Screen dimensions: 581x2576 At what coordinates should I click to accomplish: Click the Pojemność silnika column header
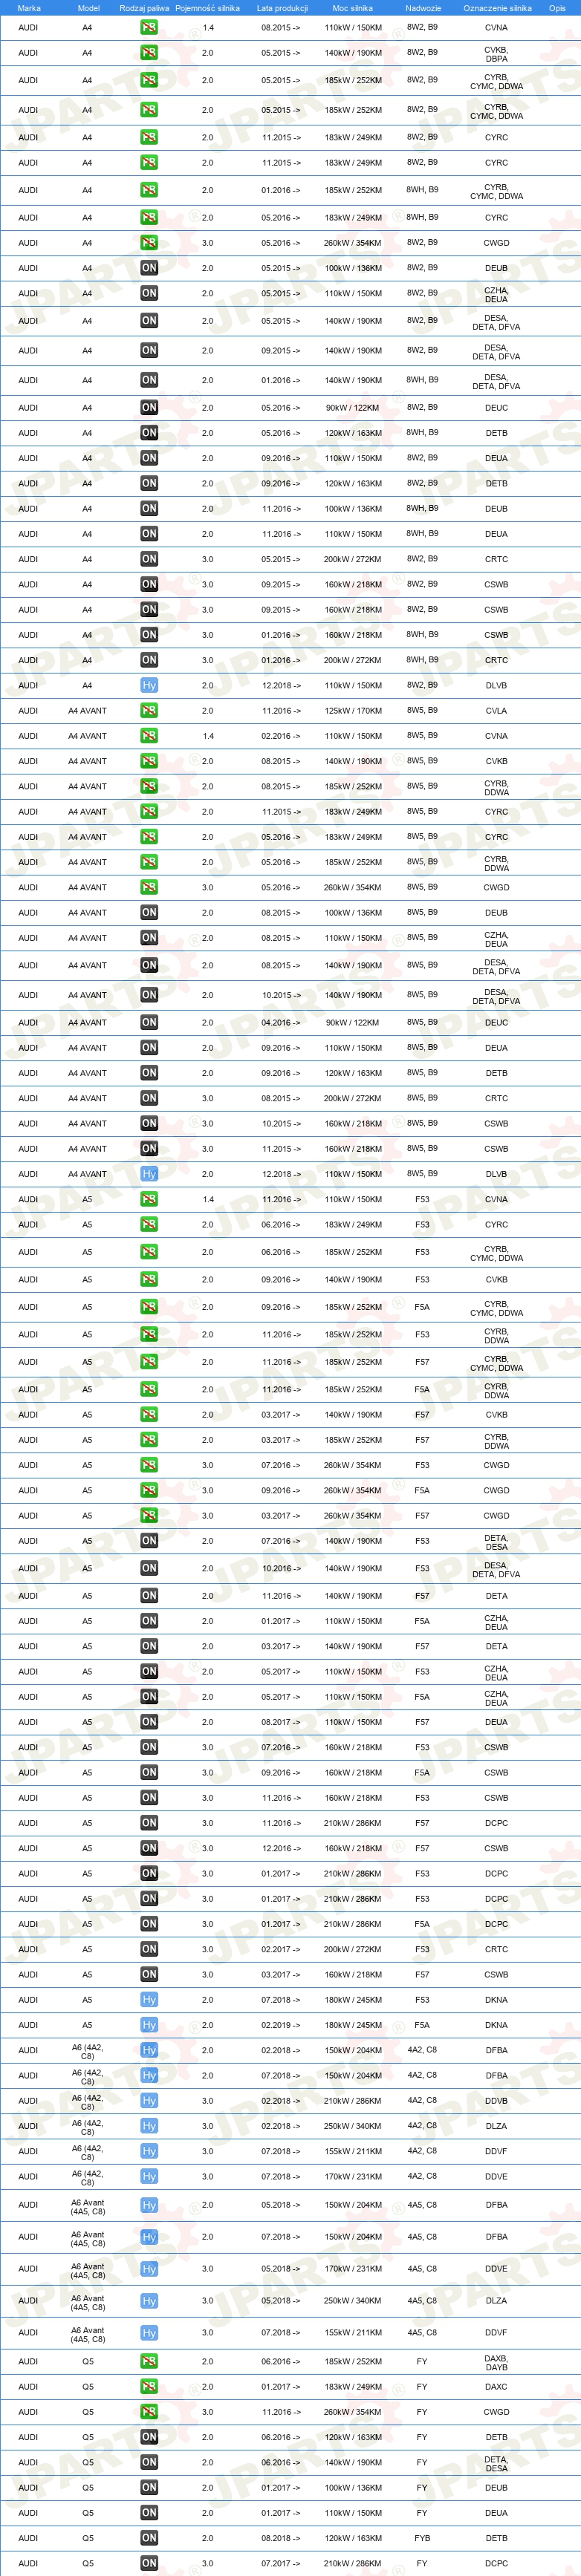207,8
